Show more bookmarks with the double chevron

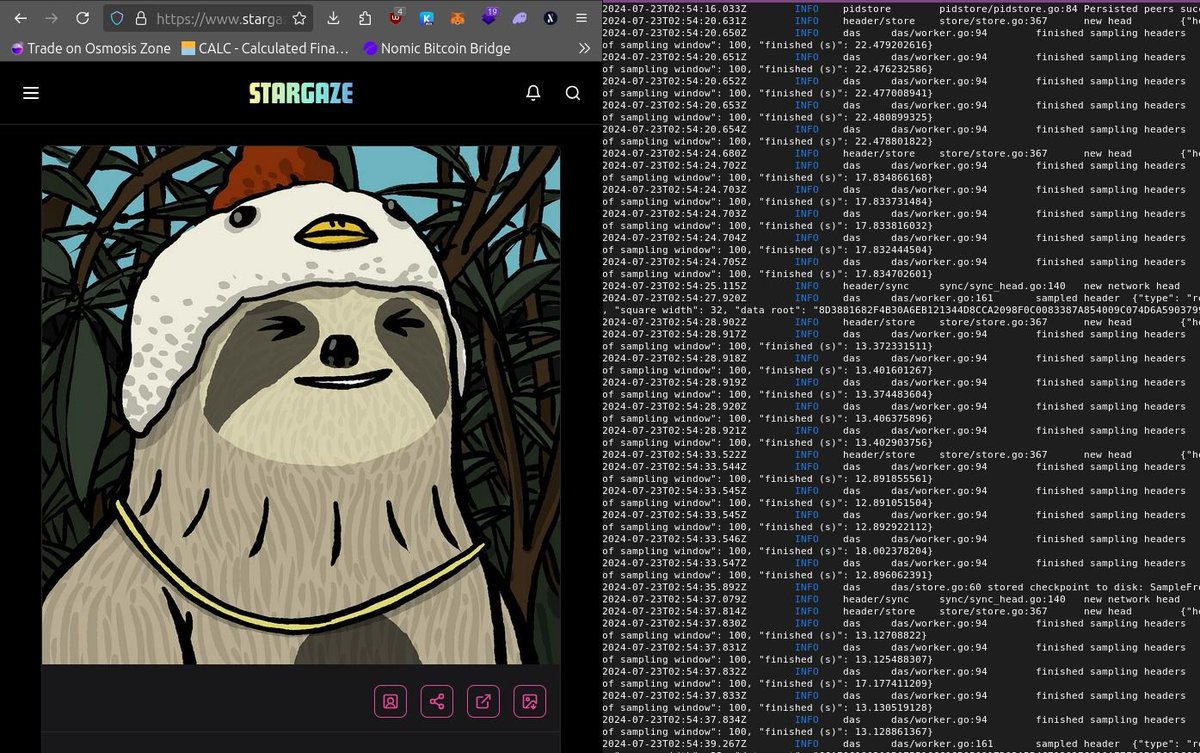(x=584, y=48)
